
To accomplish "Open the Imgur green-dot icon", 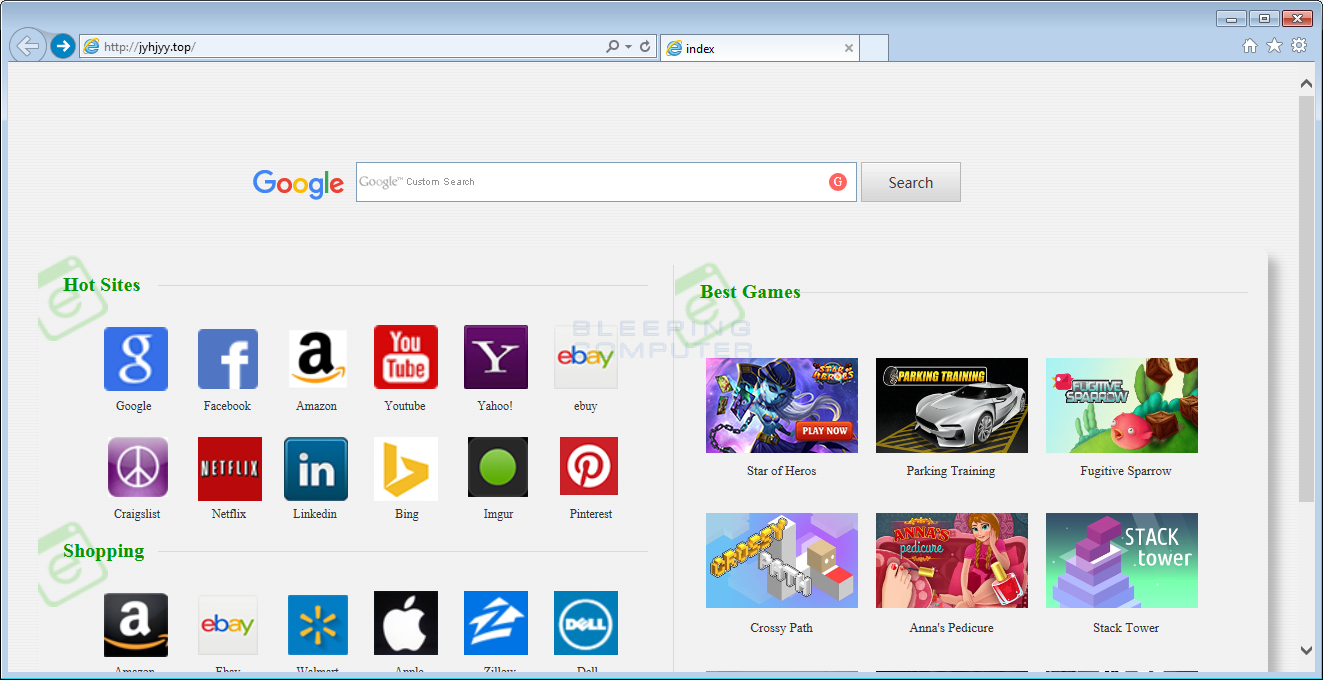I will click(498, 467).
